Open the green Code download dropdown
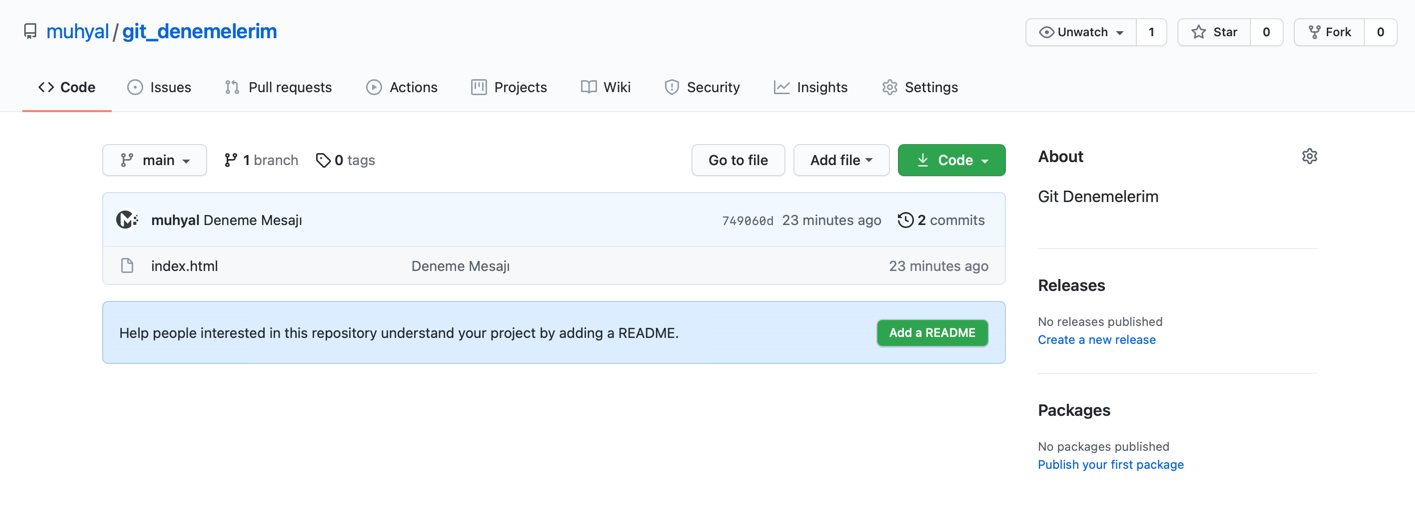 click(x=951, y=160)
